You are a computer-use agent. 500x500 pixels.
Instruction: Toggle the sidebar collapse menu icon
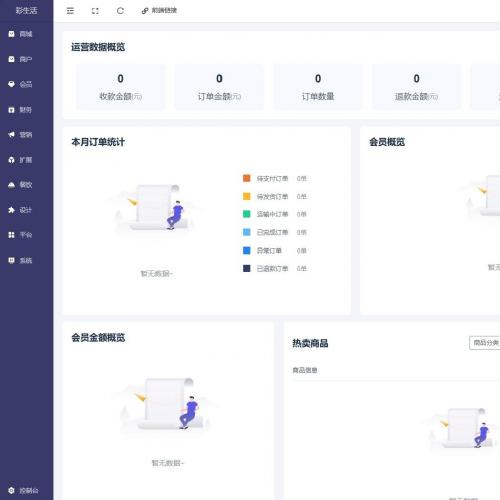coord(70,11)
